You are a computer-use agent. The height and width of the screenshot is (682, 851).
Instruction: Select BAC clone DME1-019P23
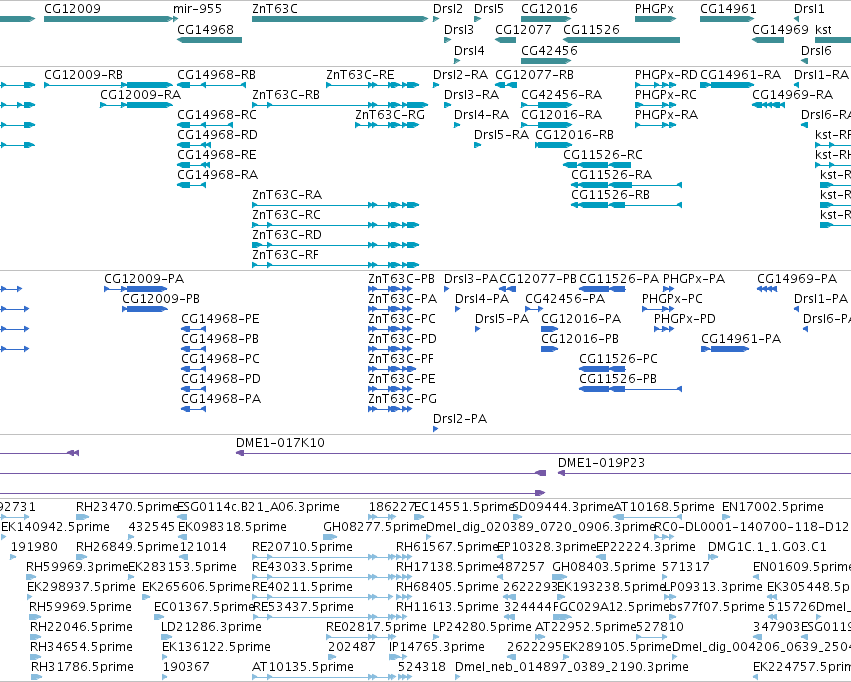704,474
